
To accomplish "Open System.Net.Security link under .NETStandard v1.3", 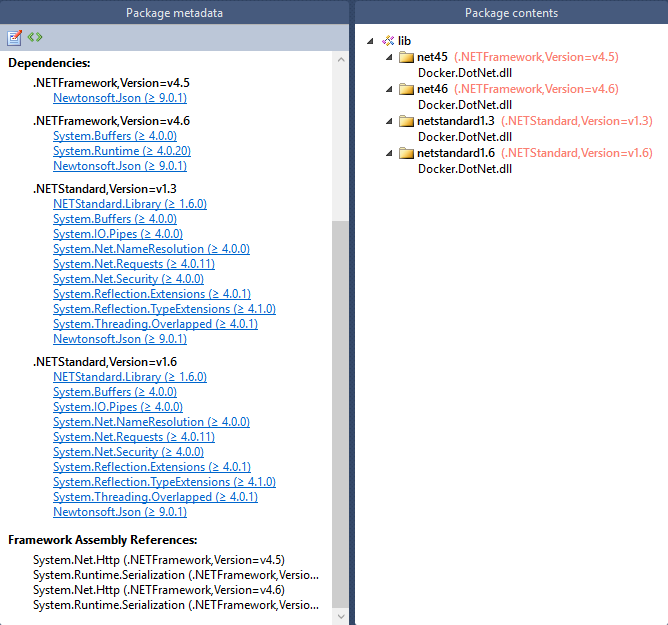I will coord(128,279).
